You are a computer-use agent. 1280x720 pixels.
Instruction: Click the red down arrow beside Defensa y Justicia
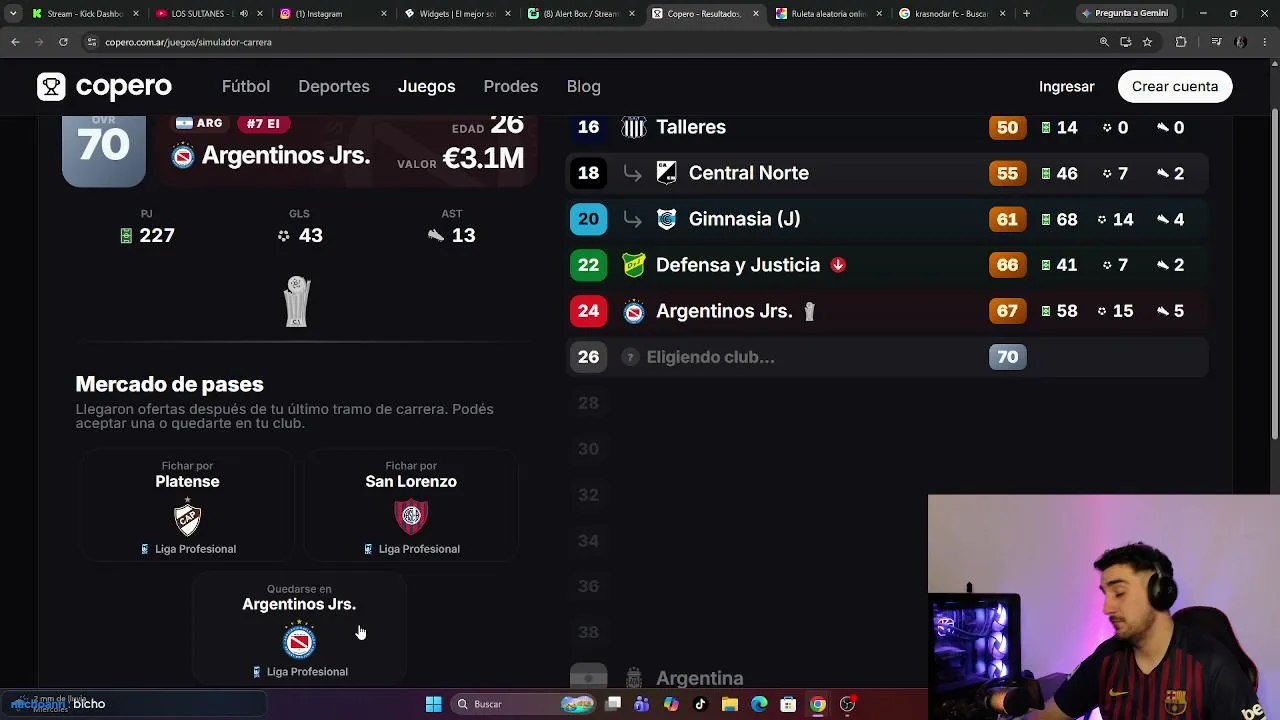coord(838,265)
